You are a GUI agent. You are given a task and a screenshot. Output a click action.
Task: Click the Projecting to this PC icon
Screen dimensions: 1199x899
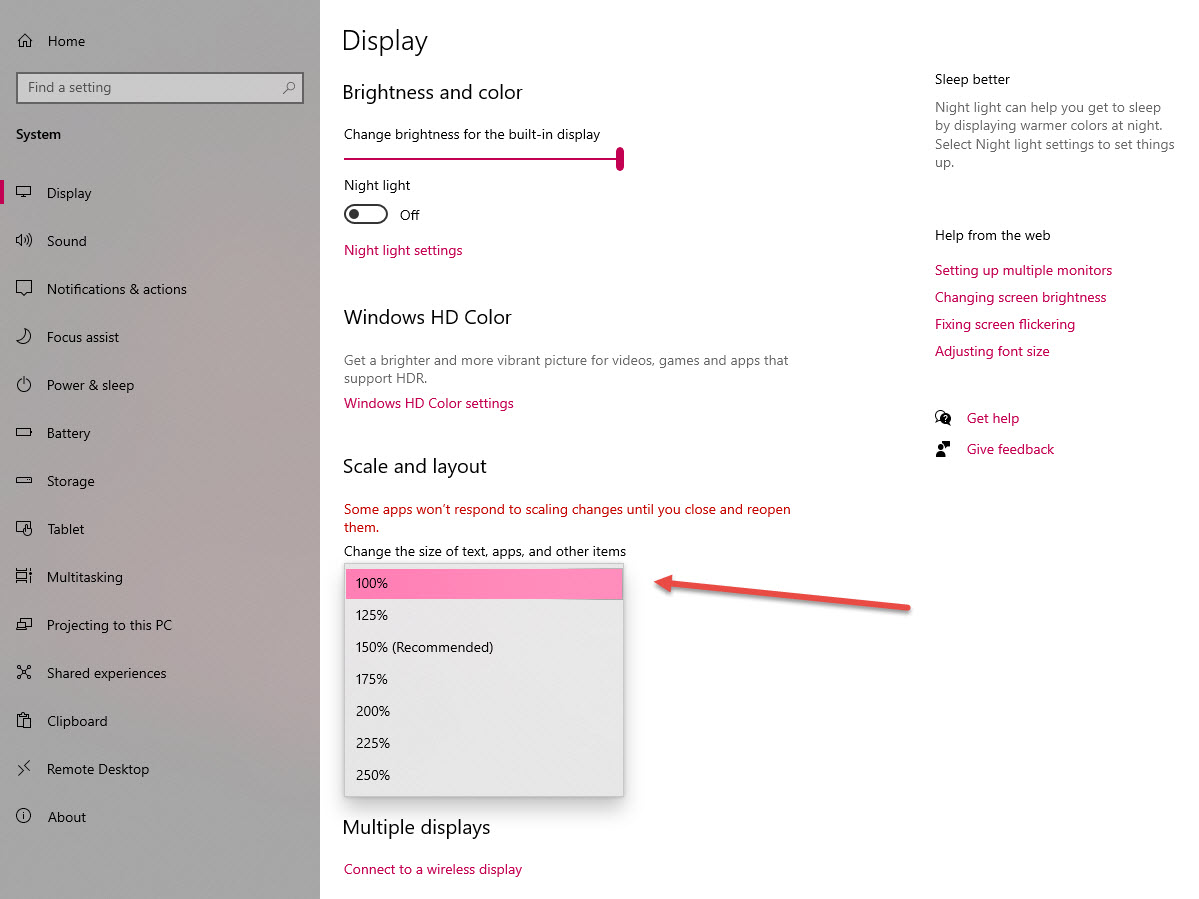(24, 625)
